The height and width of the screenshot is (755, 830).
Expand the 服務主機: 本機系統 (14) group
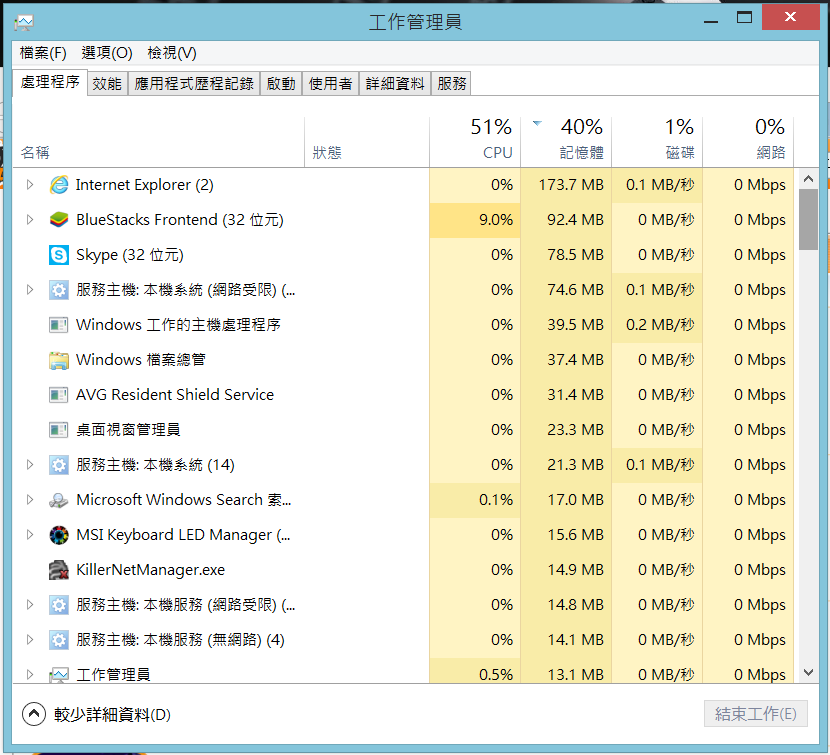coord(30,465)
